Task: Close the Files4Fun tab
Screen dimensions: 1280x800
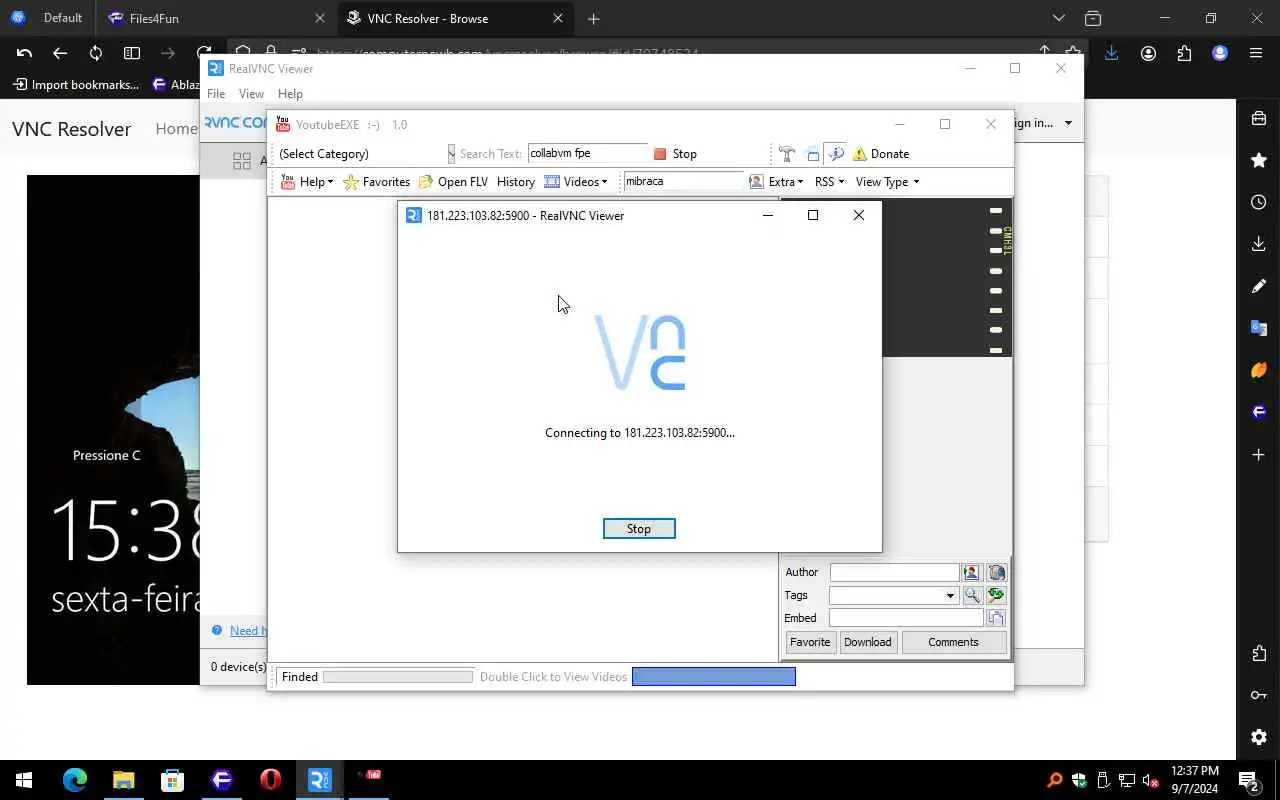Action: (x=320, y=18)
